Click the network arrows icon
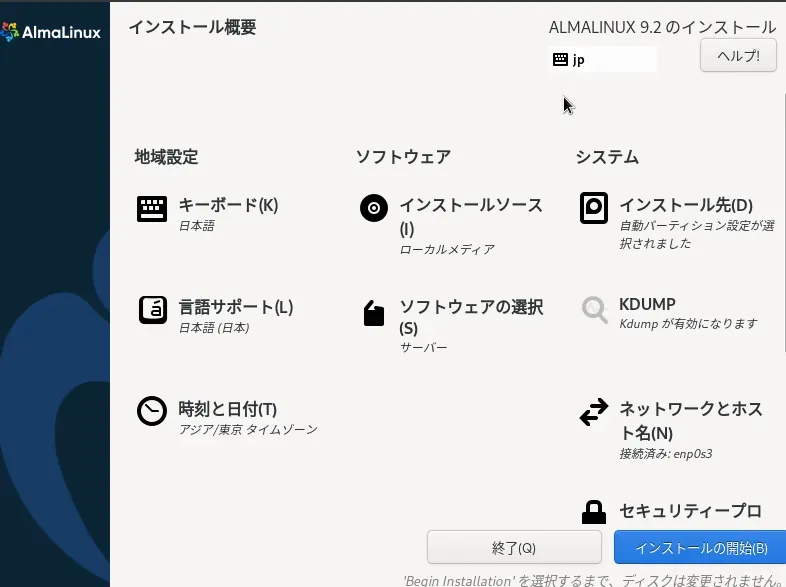786x587 pixels. tap(594, 412)
